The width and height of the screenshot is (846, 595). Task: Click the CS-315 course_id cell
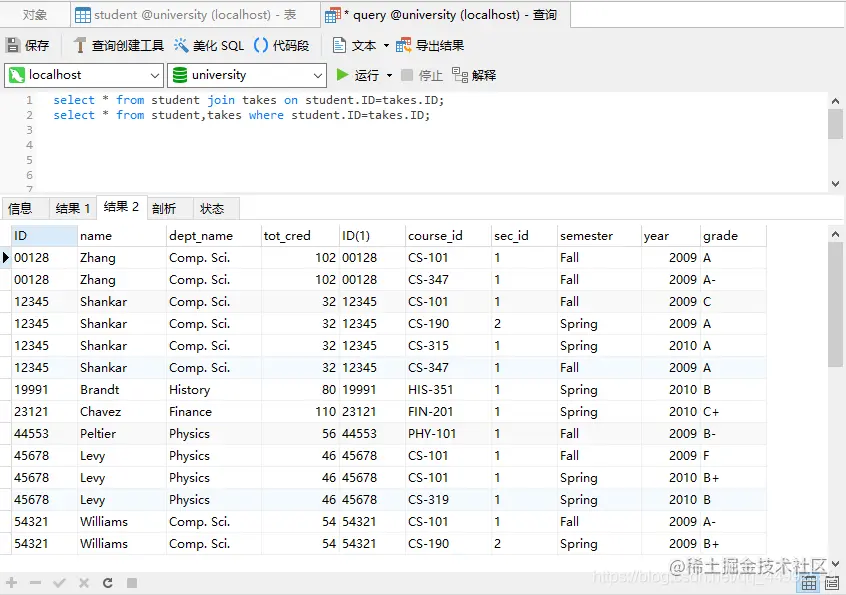[x=448, y=346]
